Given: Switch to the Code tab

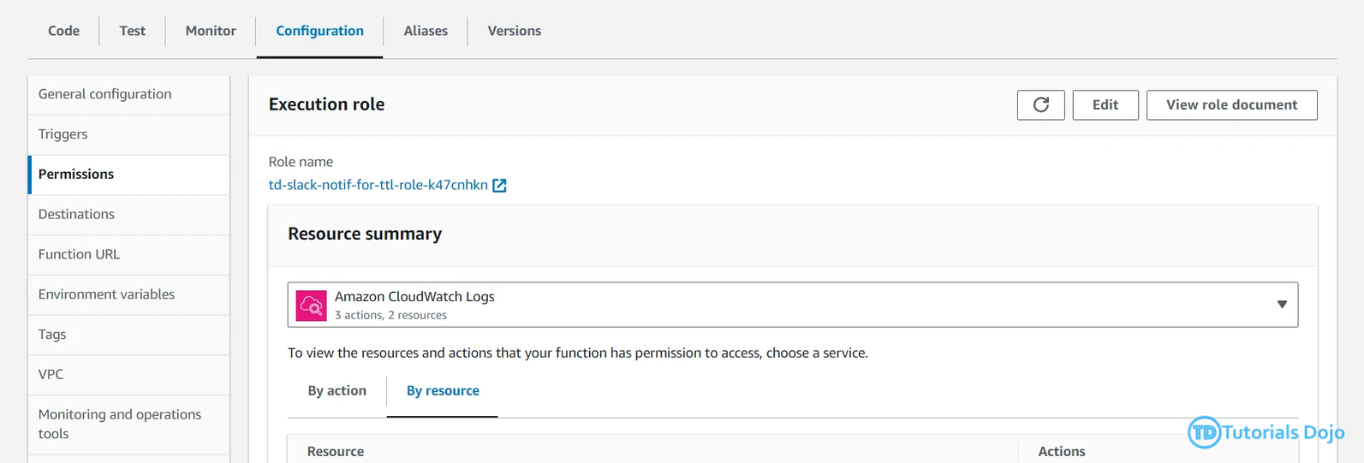Looking at the screenshot, I should [64, 31].
